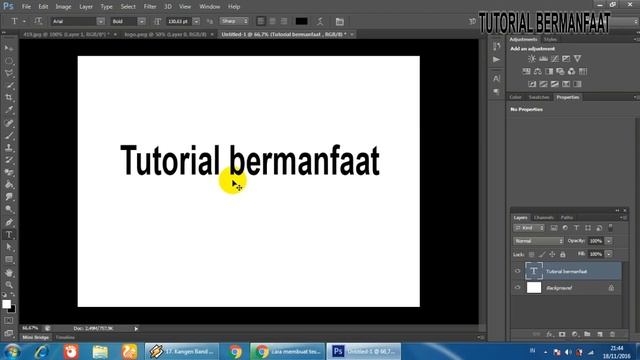This screenshot has width=640, height=360.
Task: Add a Color Balance adjustment
Action: point(538,71)
